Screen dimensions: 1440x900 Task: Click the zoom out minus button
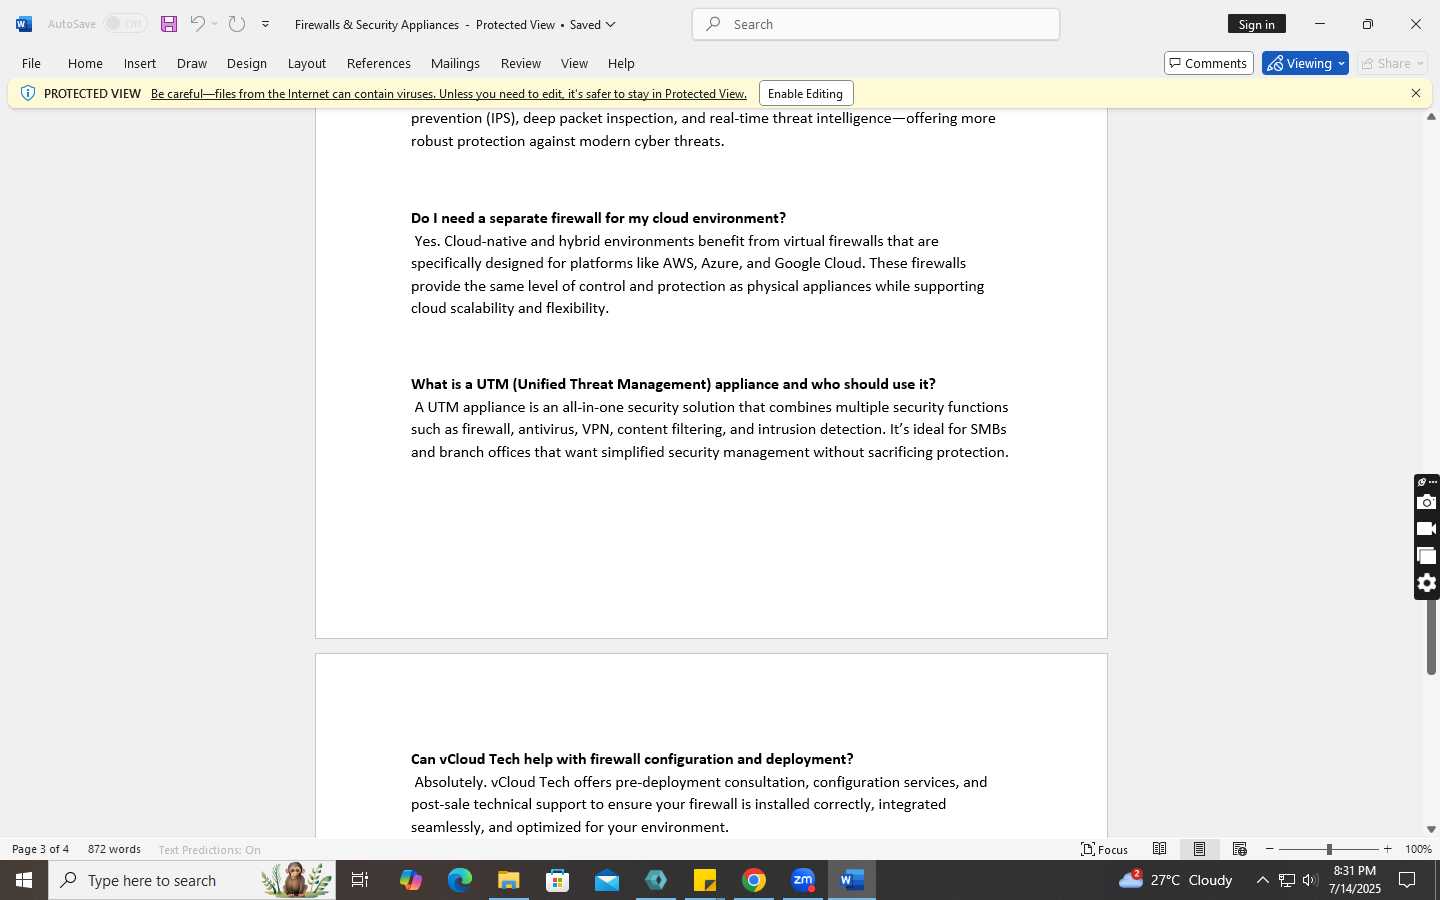coord(1270,849)
